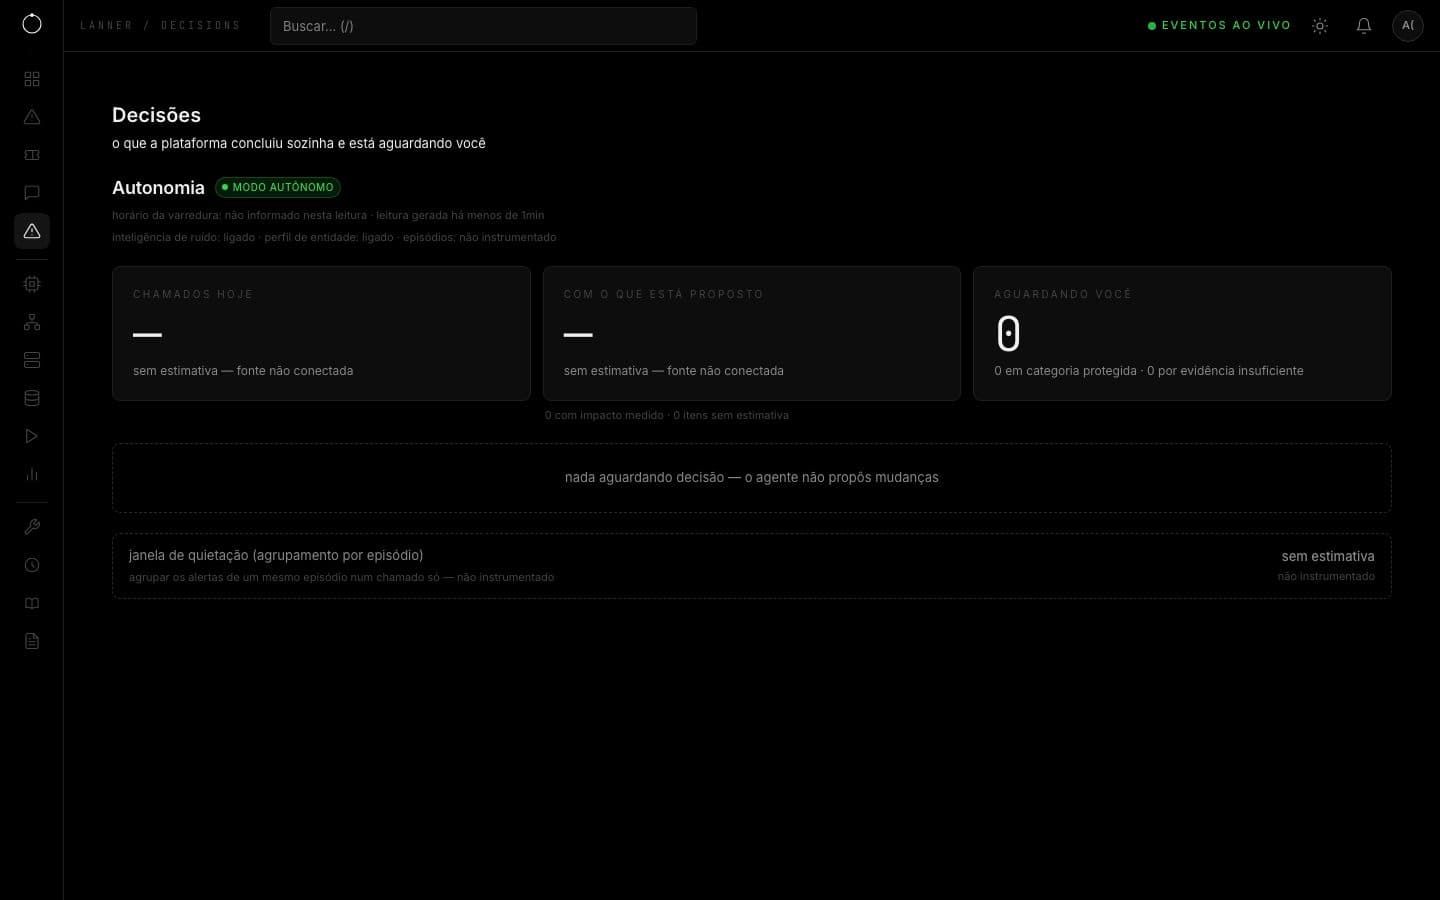Click '0 com impacto medido' footnote text

(x=604, y=415)
